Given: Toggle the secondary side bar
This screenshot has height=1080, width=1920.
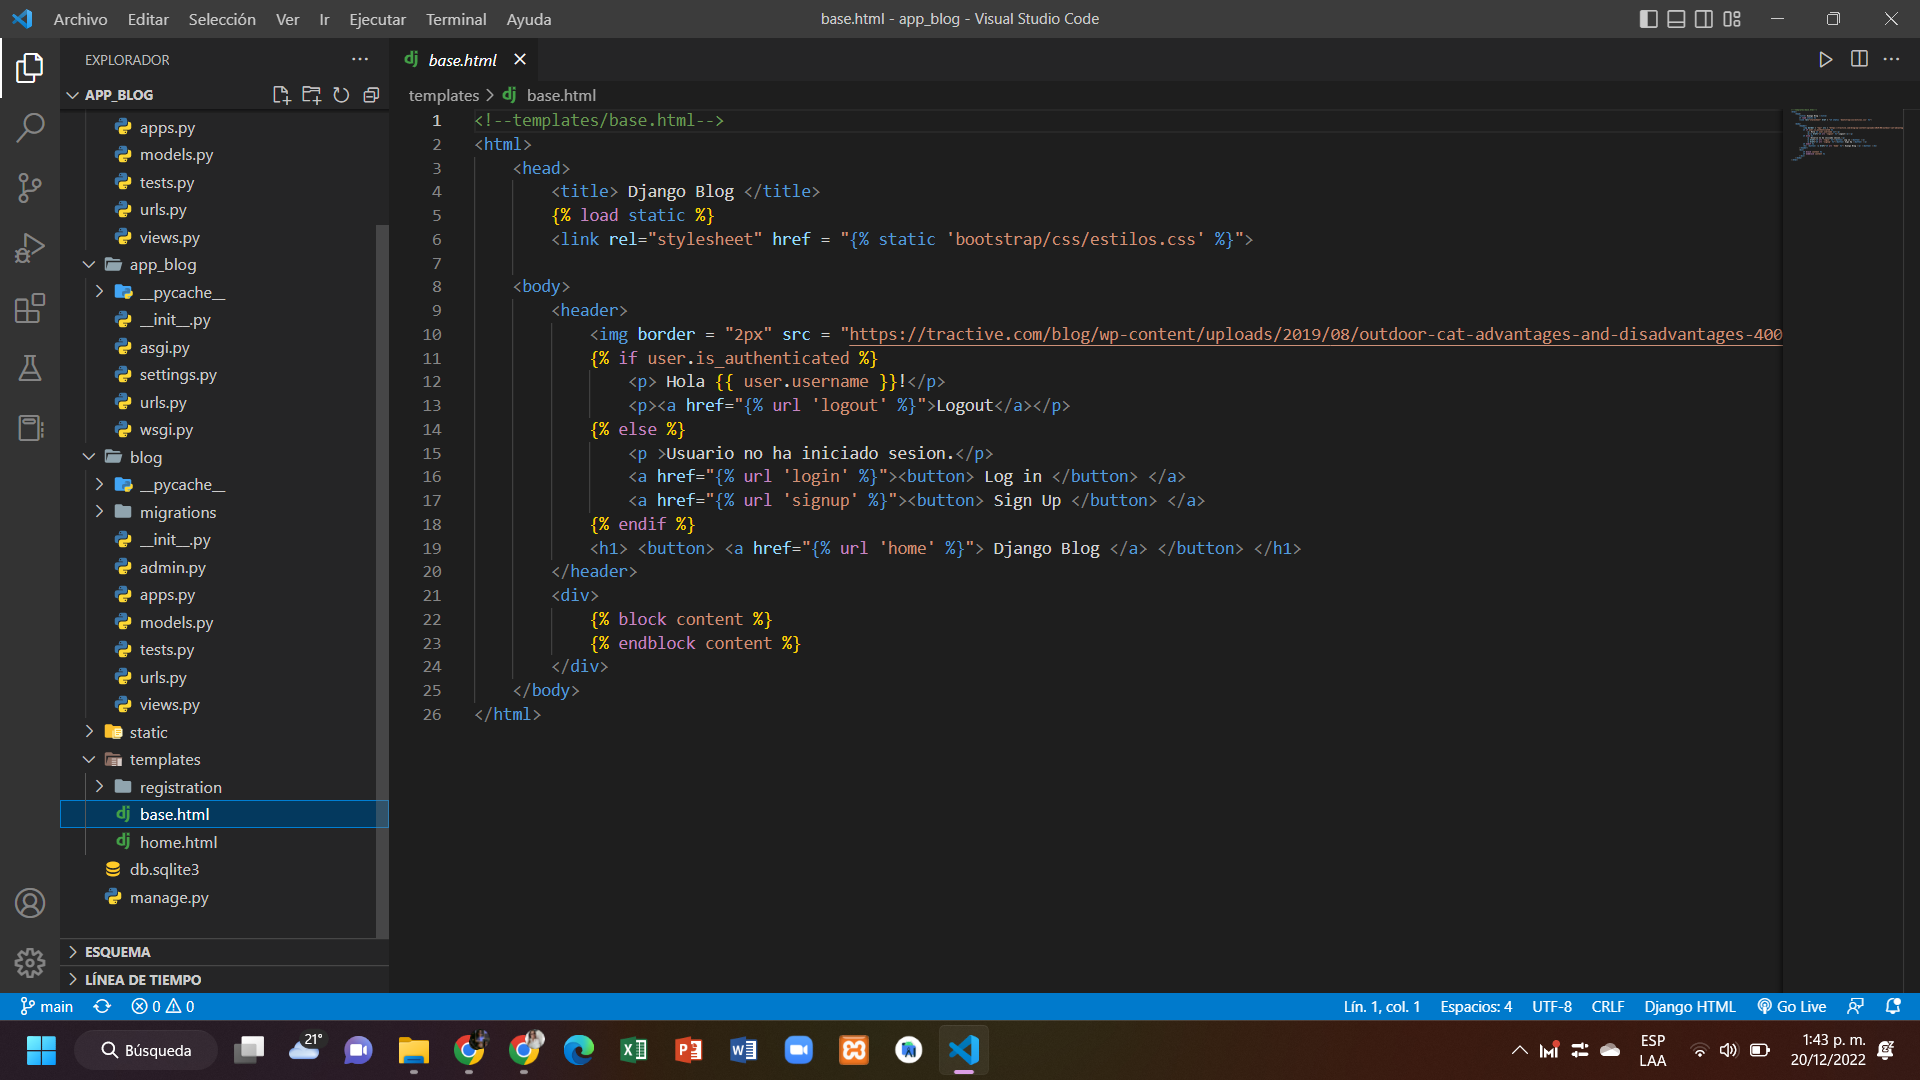Looking at the screenshot, I should [x=1703, y=18].
